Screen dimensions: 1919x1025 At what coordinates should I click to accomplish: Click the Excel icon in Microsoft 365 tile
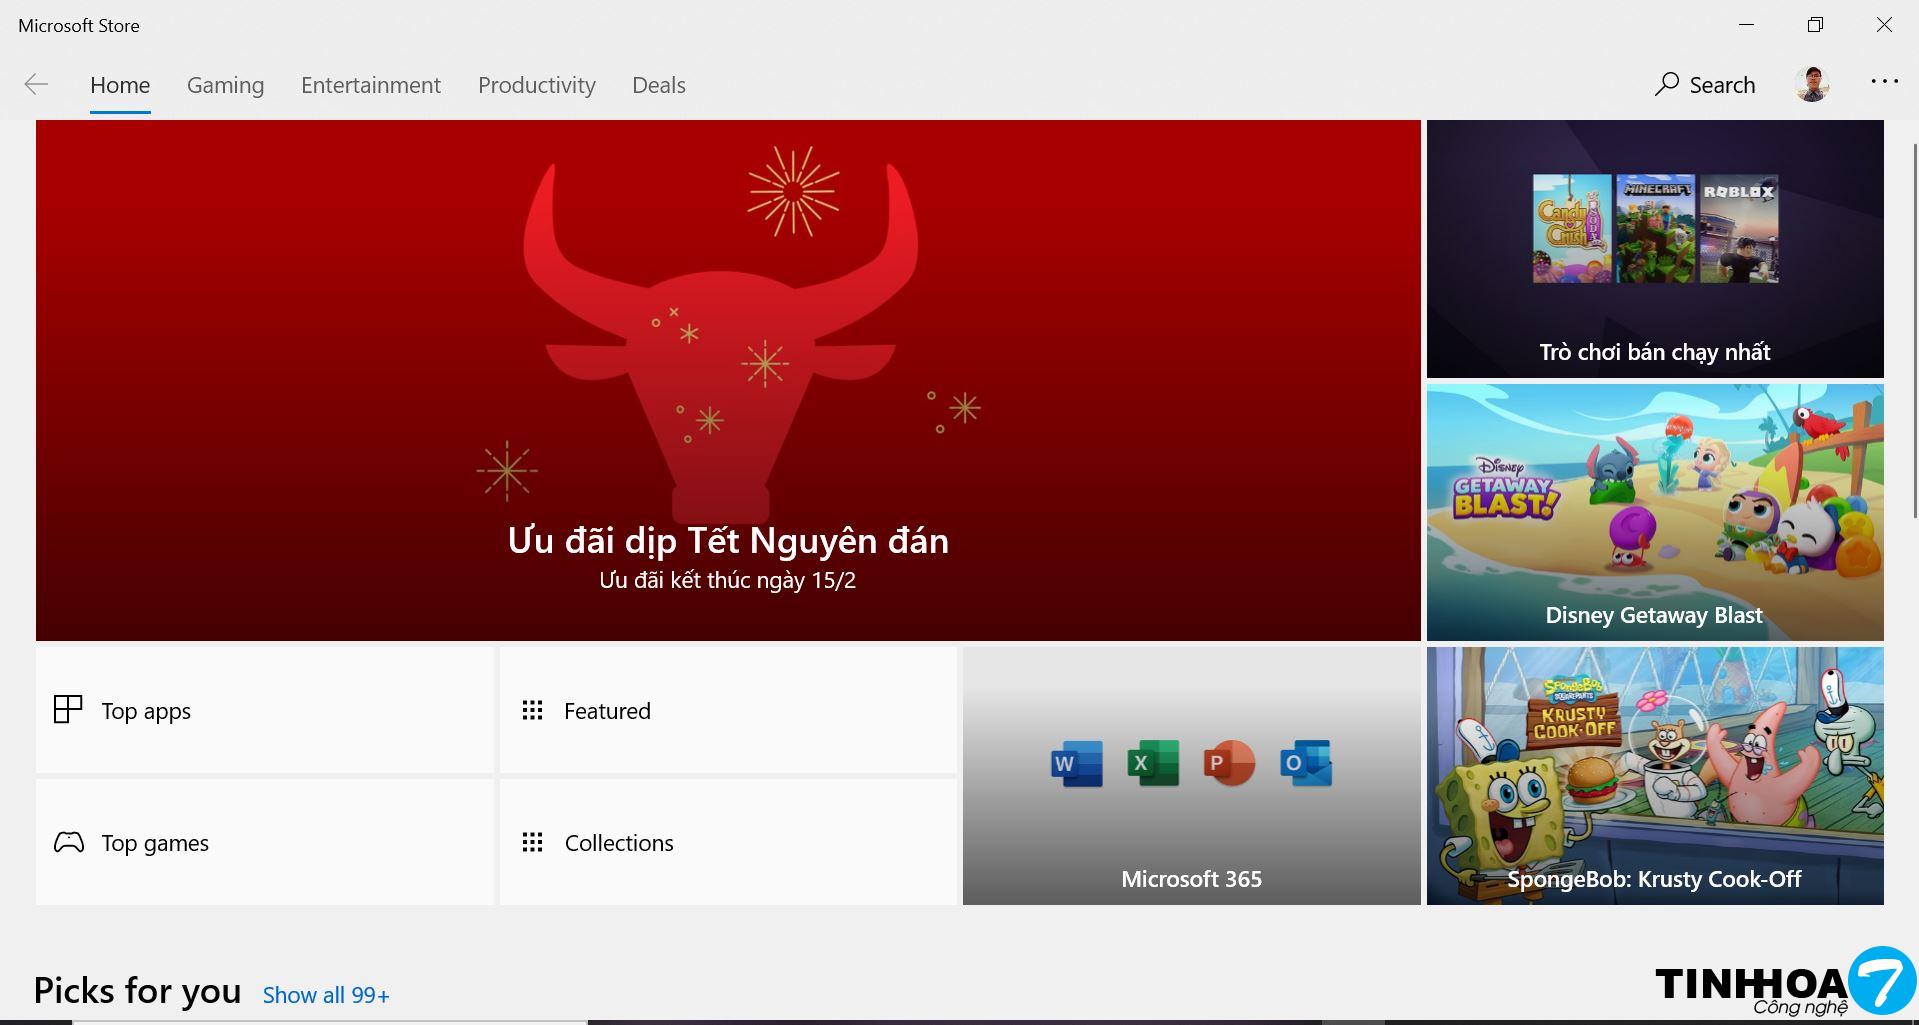(1153, 764)
